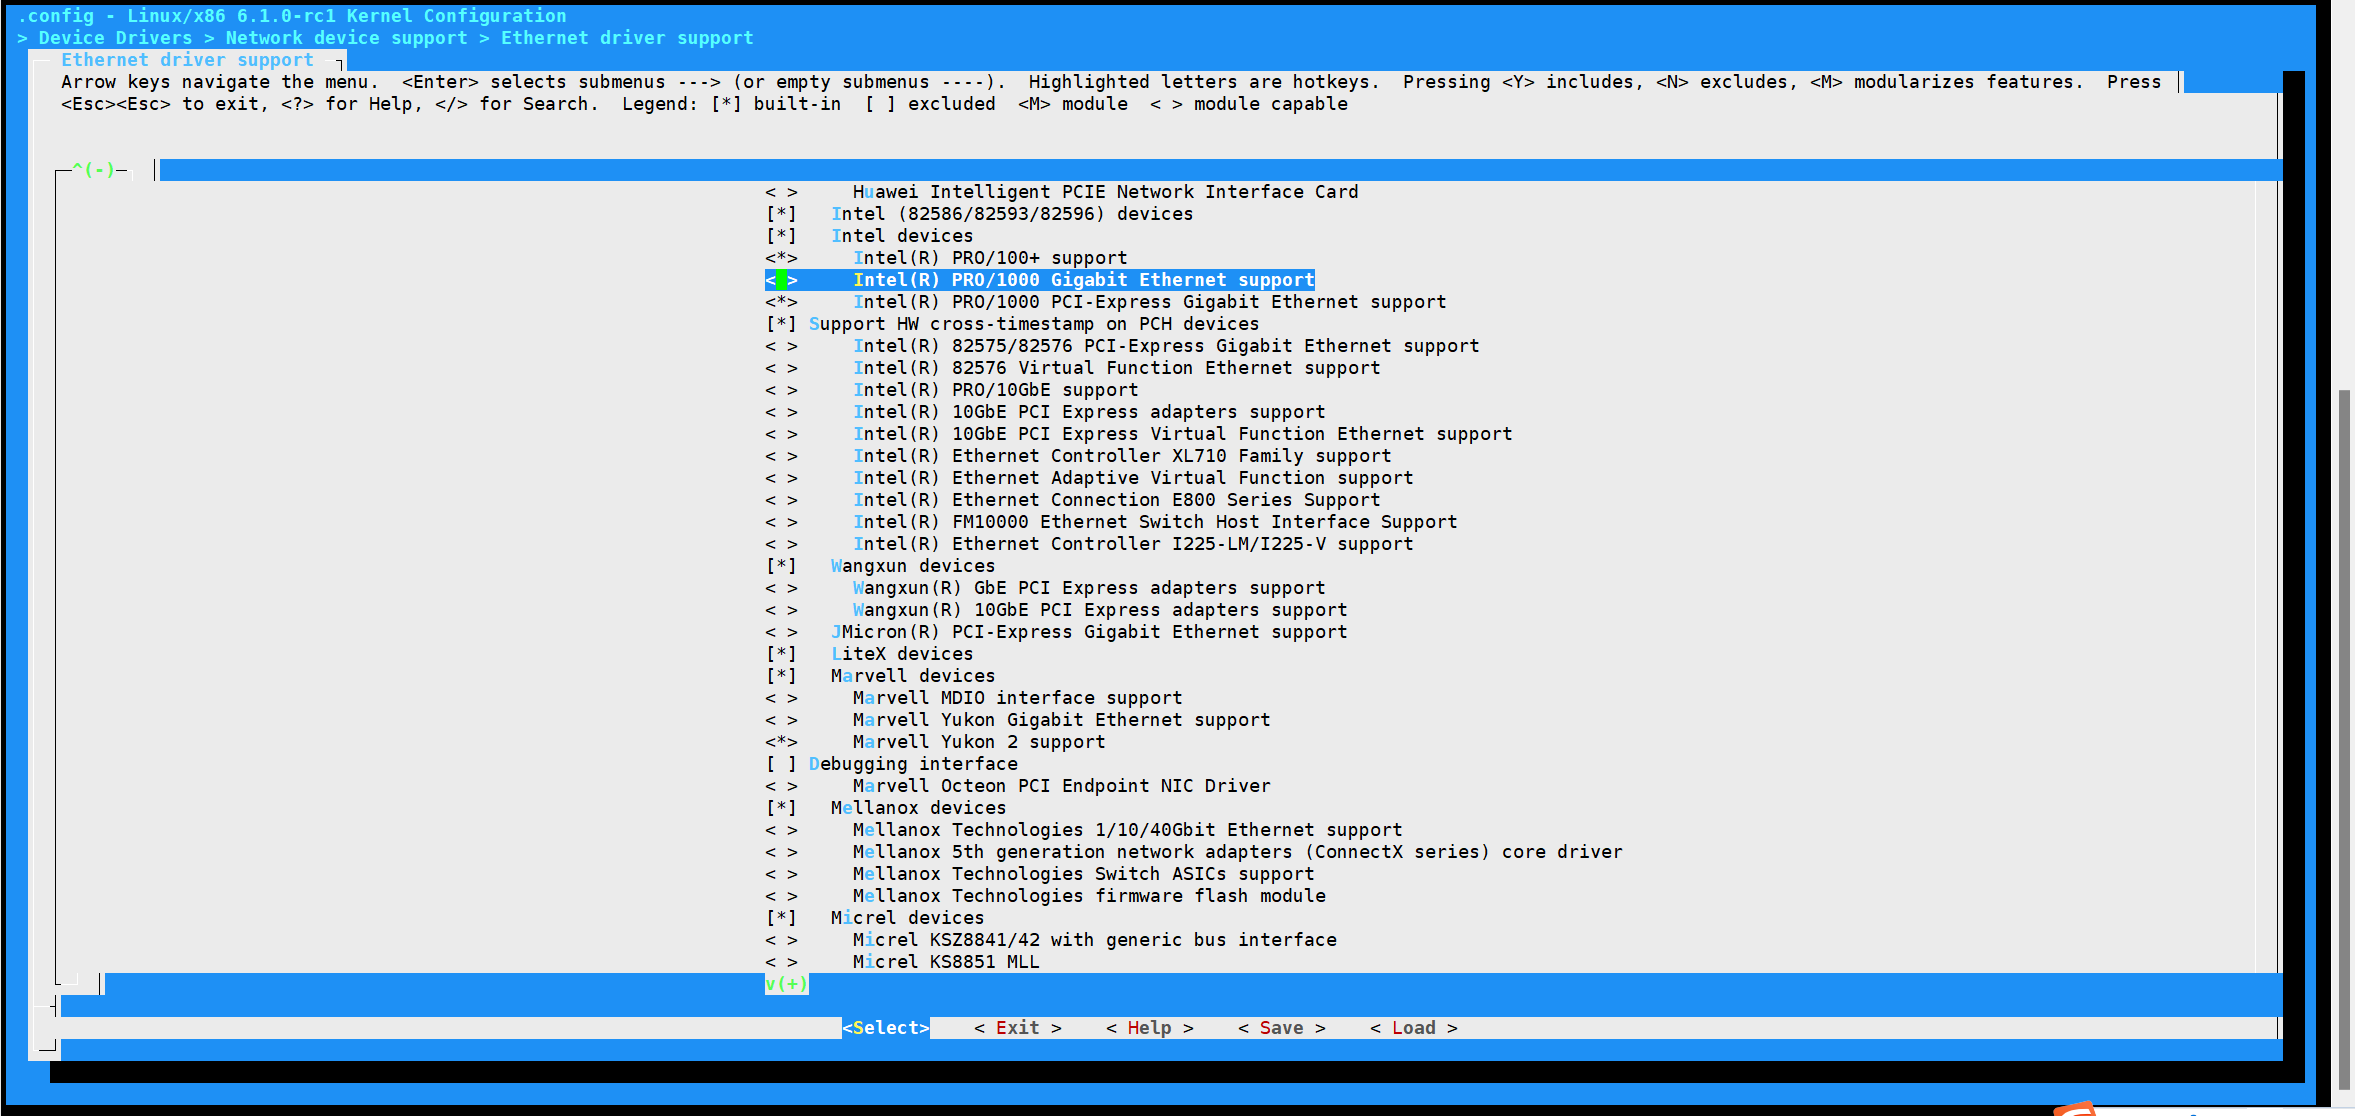
Task: Click the Save button
Action: click(1281, 1028)
